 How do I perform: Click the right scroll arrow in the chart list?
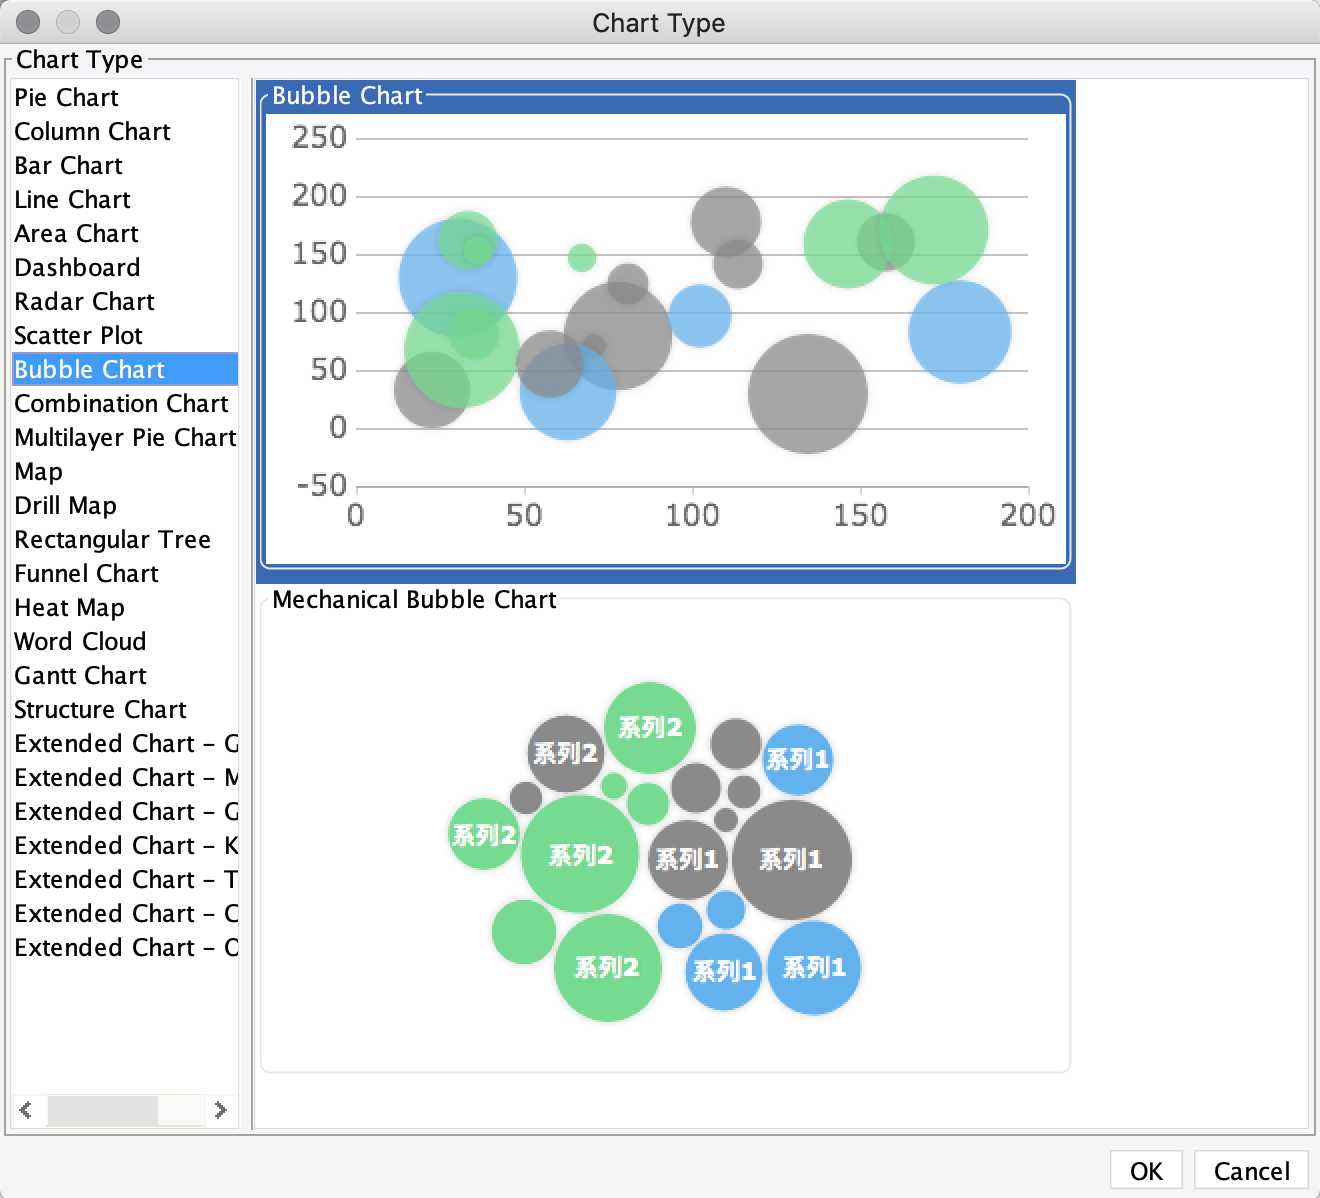(x=220, y=1110)
